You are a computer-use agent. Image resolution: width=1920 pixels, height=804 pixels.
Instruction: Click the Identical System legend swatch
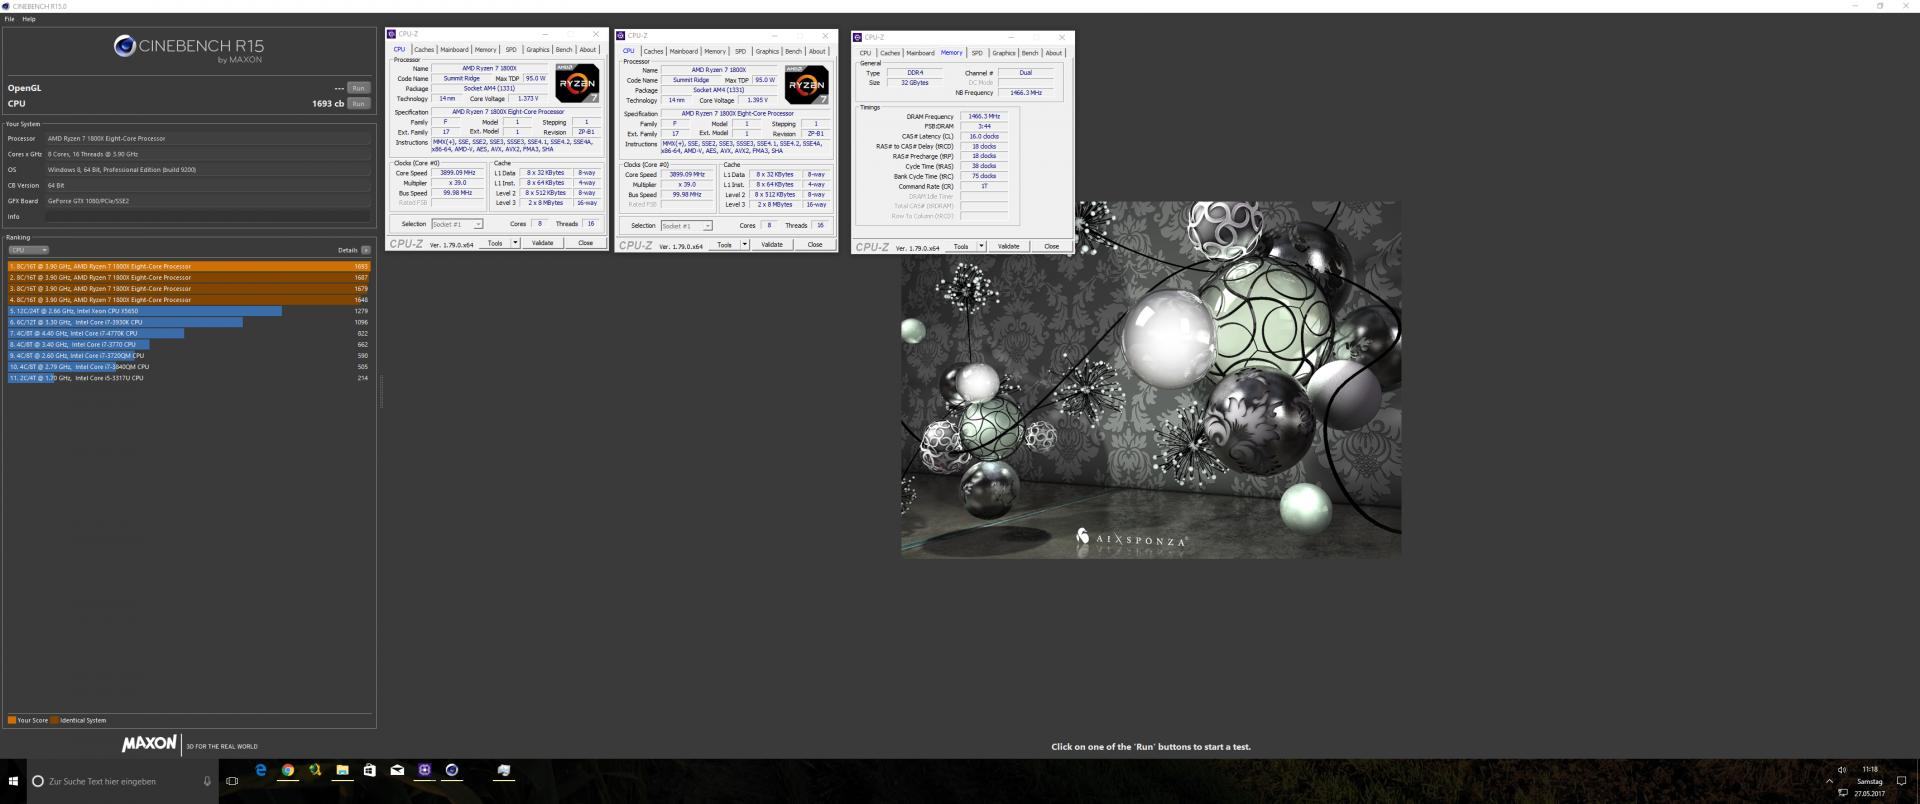(x=55, y=720)
